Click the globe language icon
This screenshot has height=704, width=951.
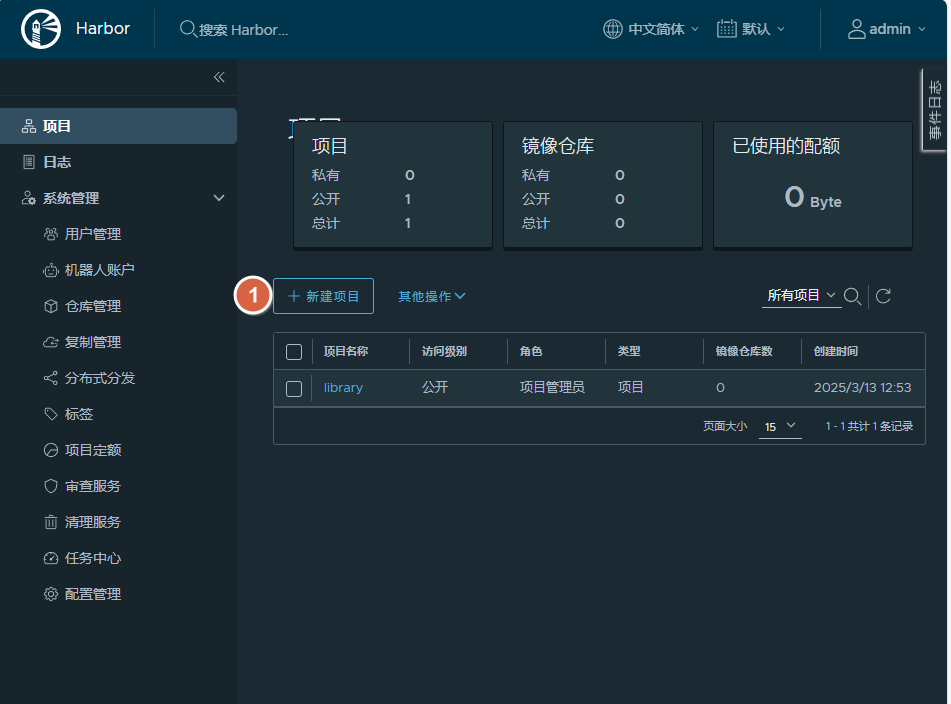[x=613, y=28]
